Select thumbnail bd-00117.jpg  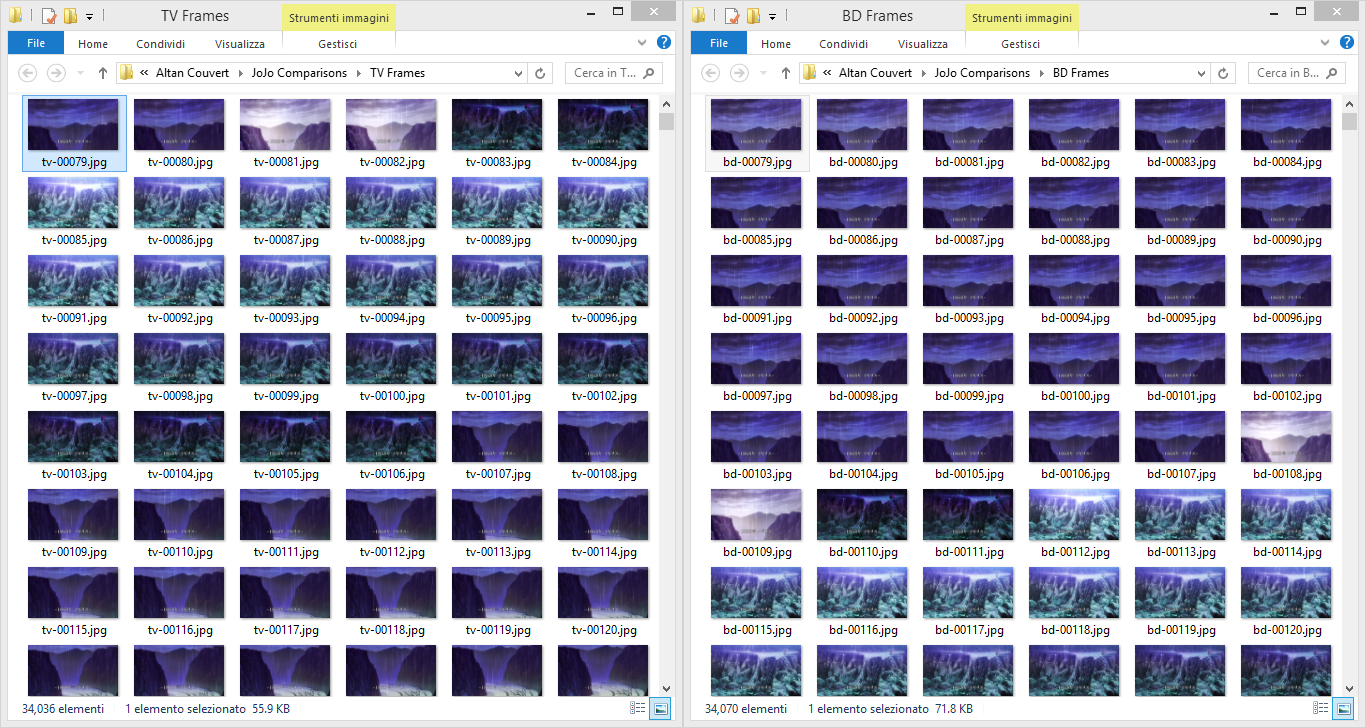(968, 593)
